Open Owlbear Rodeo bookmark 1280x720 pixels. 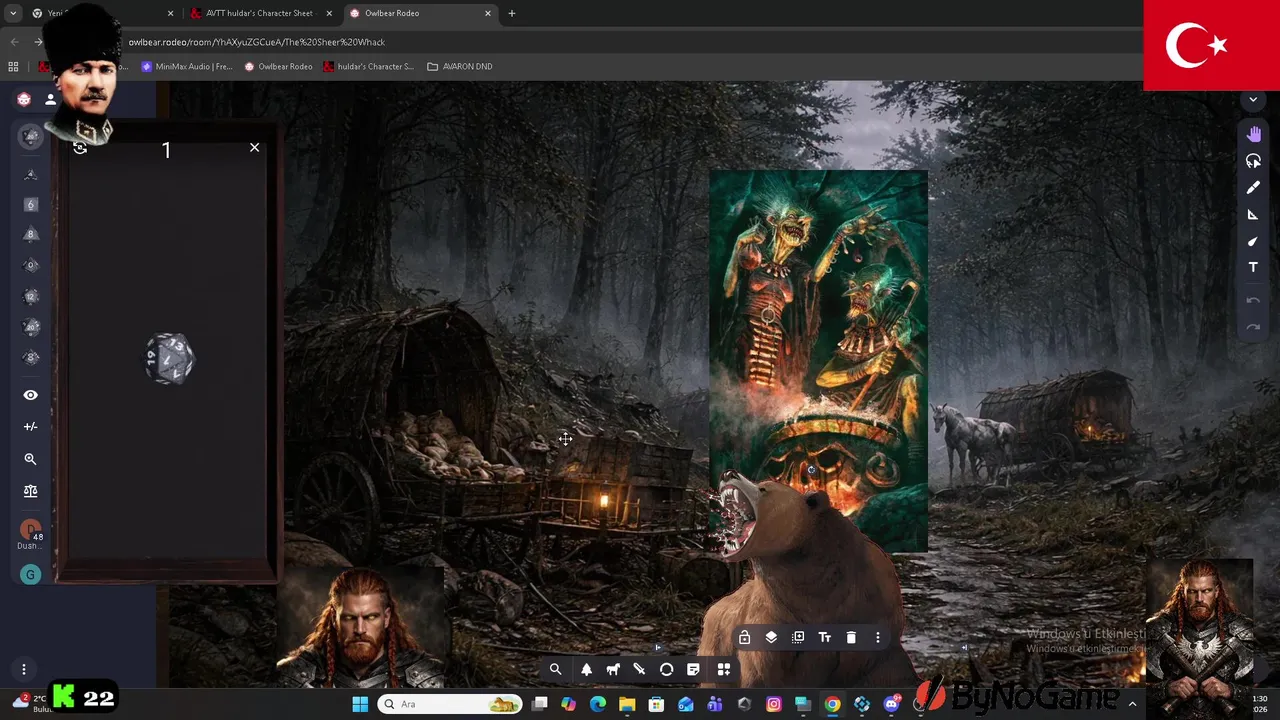coord(279,66)
